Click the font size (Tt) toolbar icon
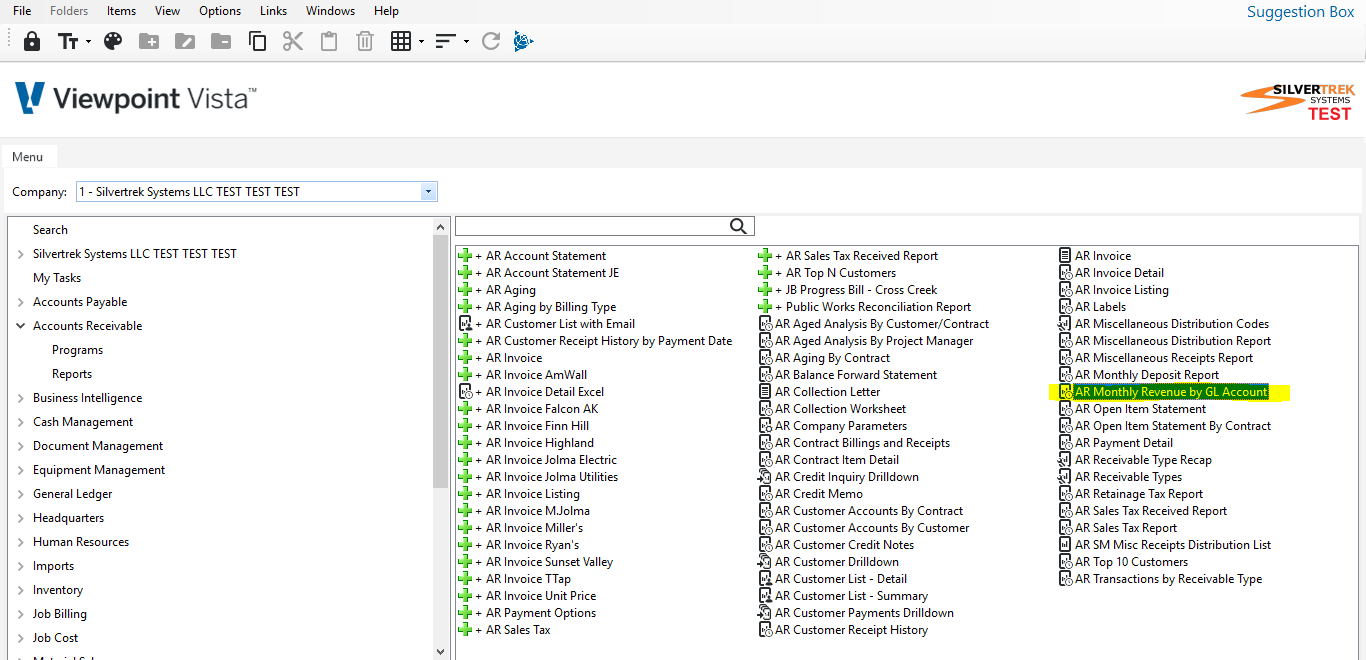 [67, 41]
